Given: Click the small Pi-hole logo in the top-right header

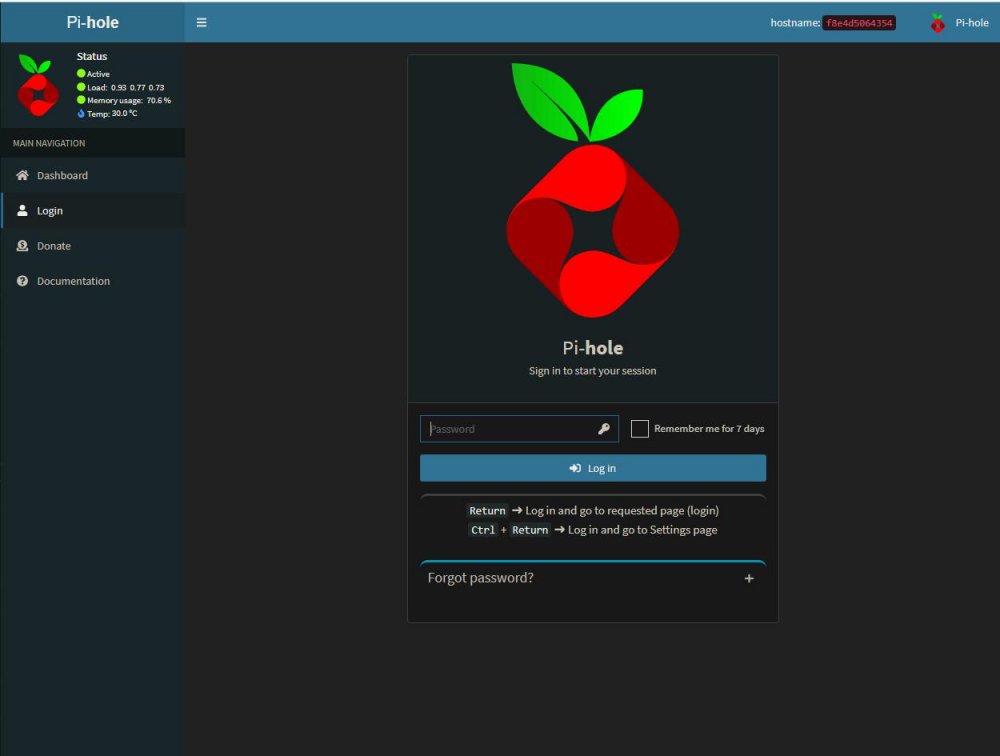Looking at the screenshot, I should 938,23.
